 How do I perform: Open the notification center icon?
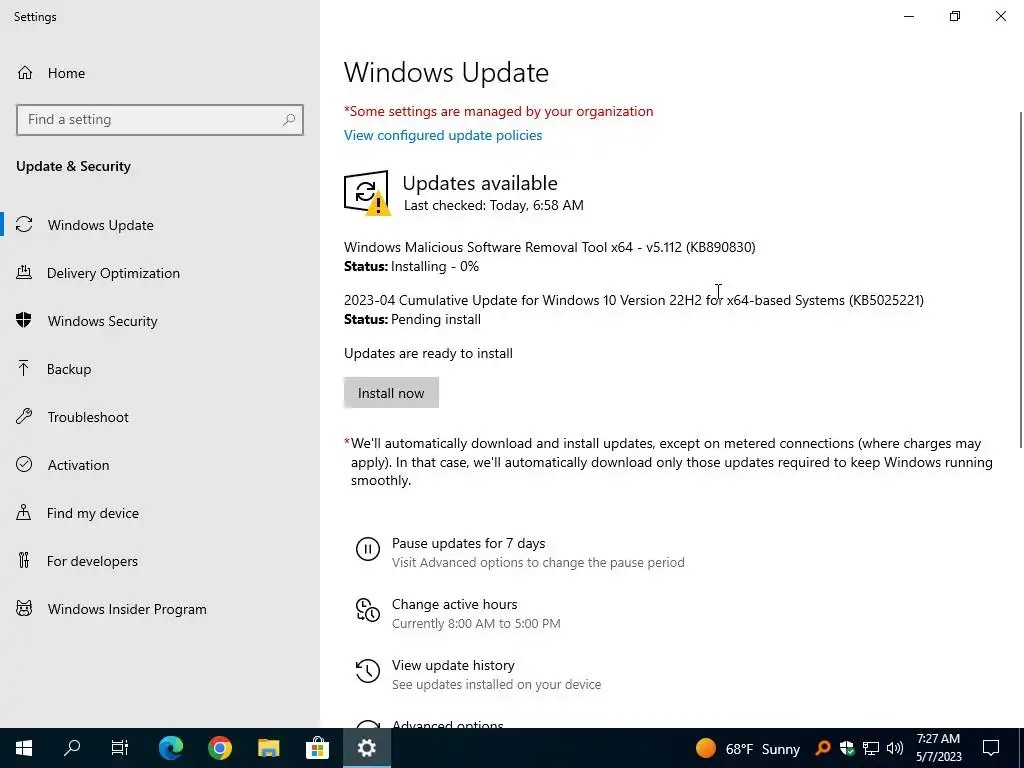pos(991,748)
